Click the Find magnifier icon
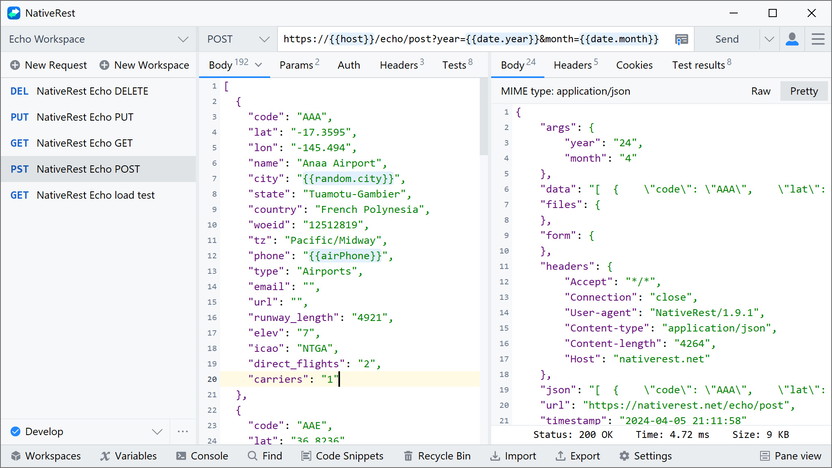Screen dimensions: 832x468 pyautogui.click(x=252, y=456)
